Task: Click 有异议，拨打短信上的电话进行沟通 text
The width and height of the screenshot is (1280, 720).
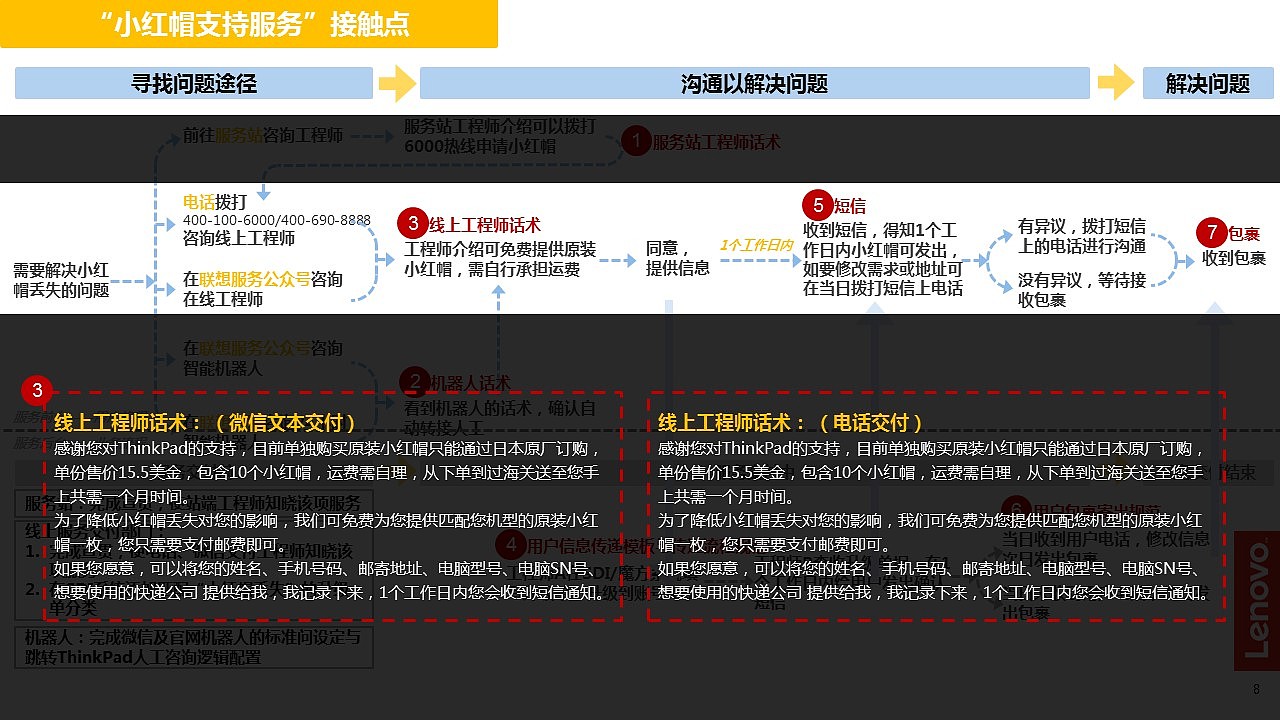Action: pos(1082,235)
